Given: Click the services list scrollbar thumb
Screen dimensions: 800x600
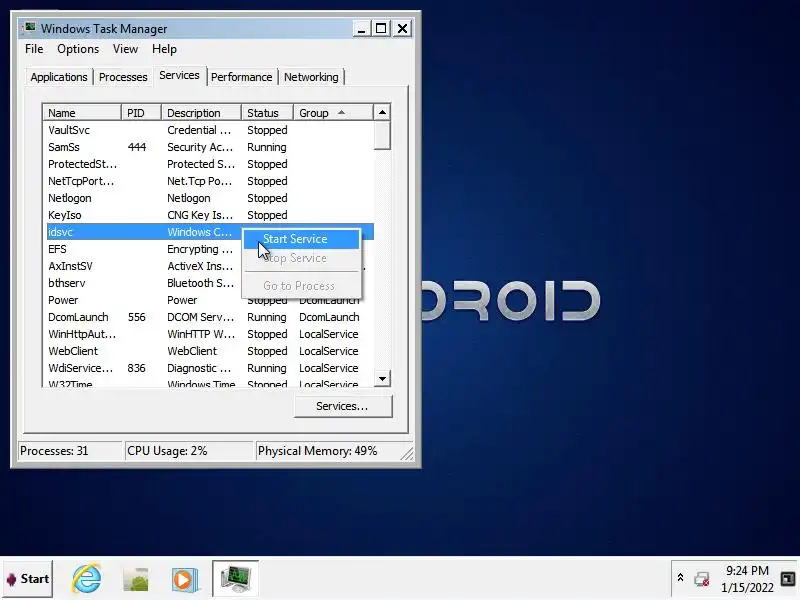Looking at the screenshot, I should 382,135.
